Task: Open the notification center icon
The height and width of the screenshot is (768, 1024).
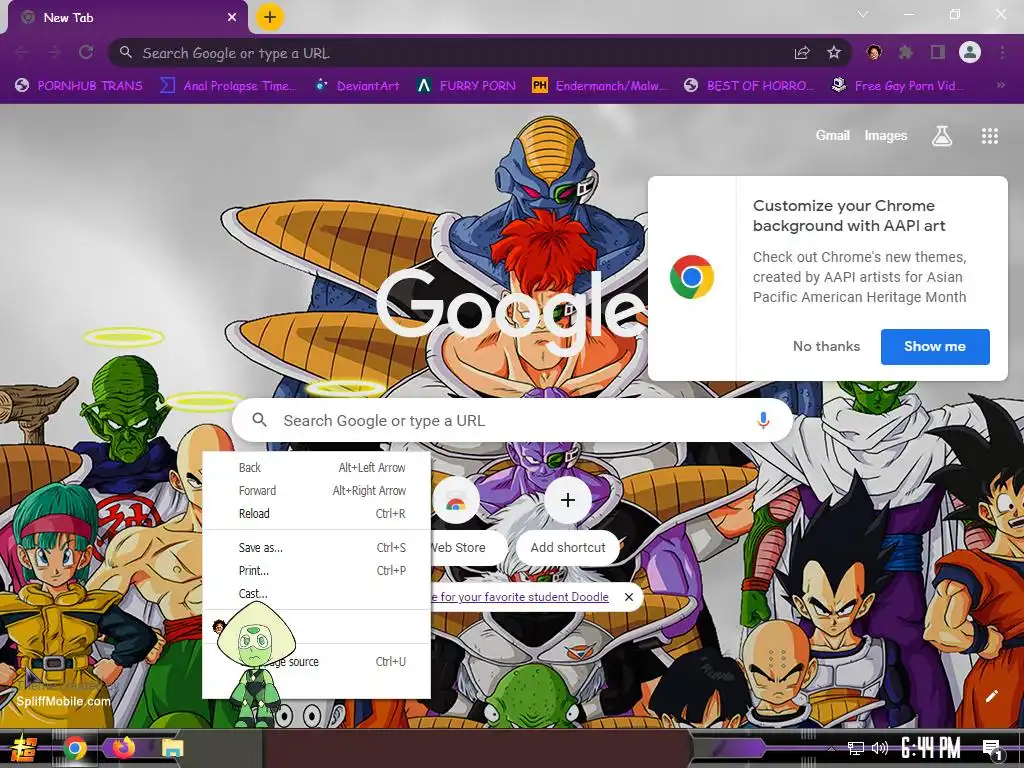Action: (992, 750)
